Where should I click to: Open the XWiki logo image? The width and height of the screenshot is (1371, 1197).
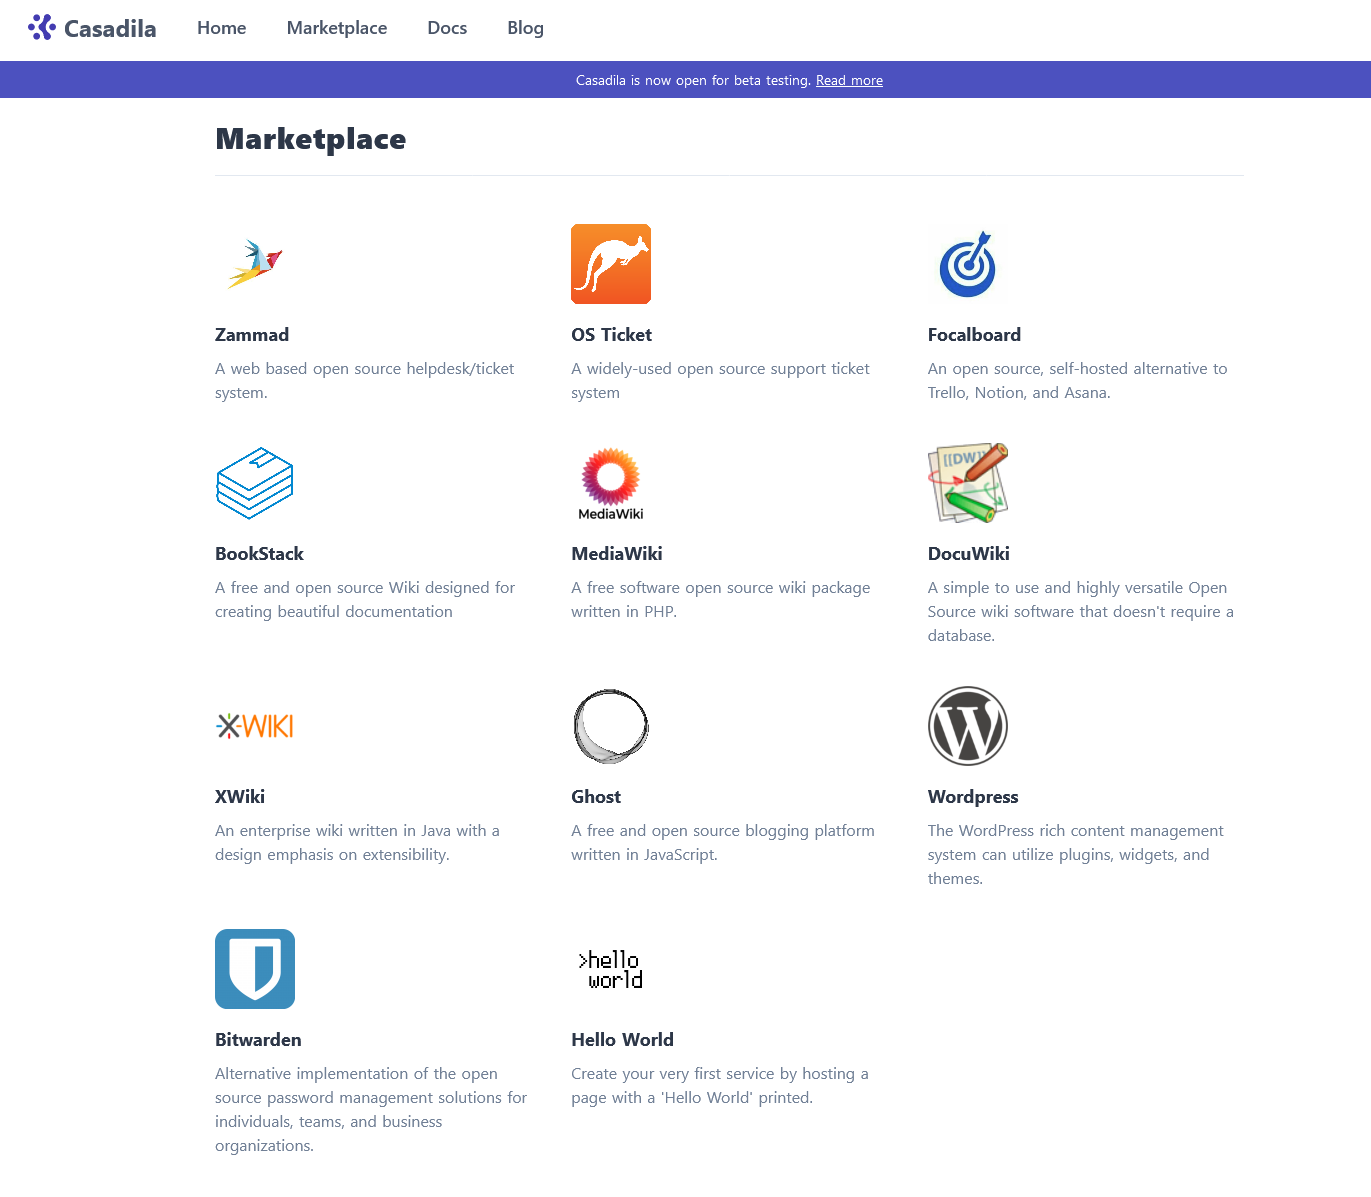255,726
